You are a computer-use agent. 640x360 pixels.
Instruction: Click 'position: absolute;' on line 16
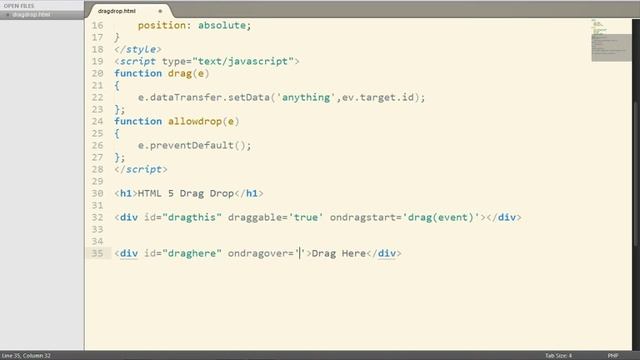click(194, 25)
